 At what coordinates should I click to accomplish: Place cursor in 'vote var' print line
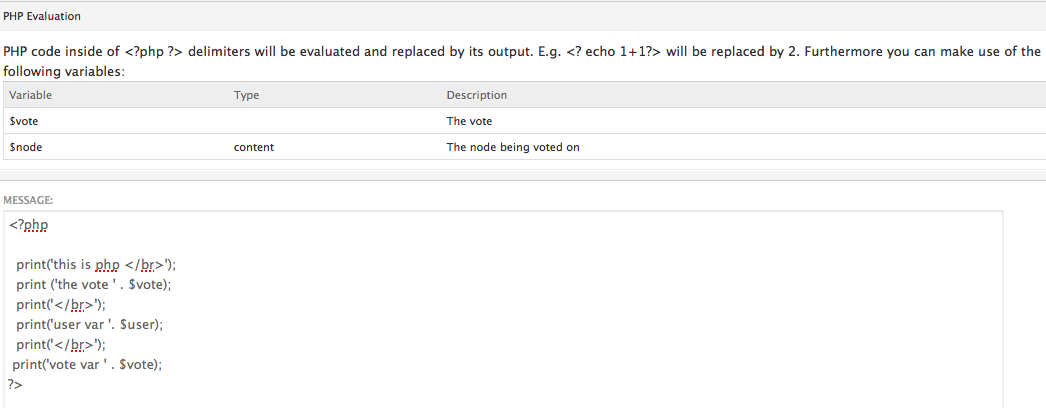pyautogui.click(x=87, y=365)
